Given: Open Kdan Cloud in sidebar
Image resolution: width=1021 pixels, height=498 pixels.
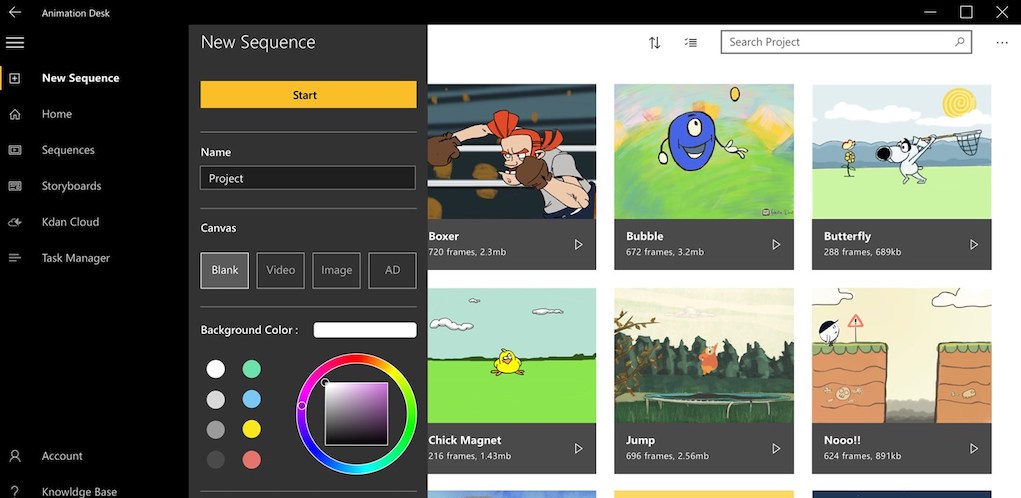Looking at the screenshot, I should click(70, 222).
